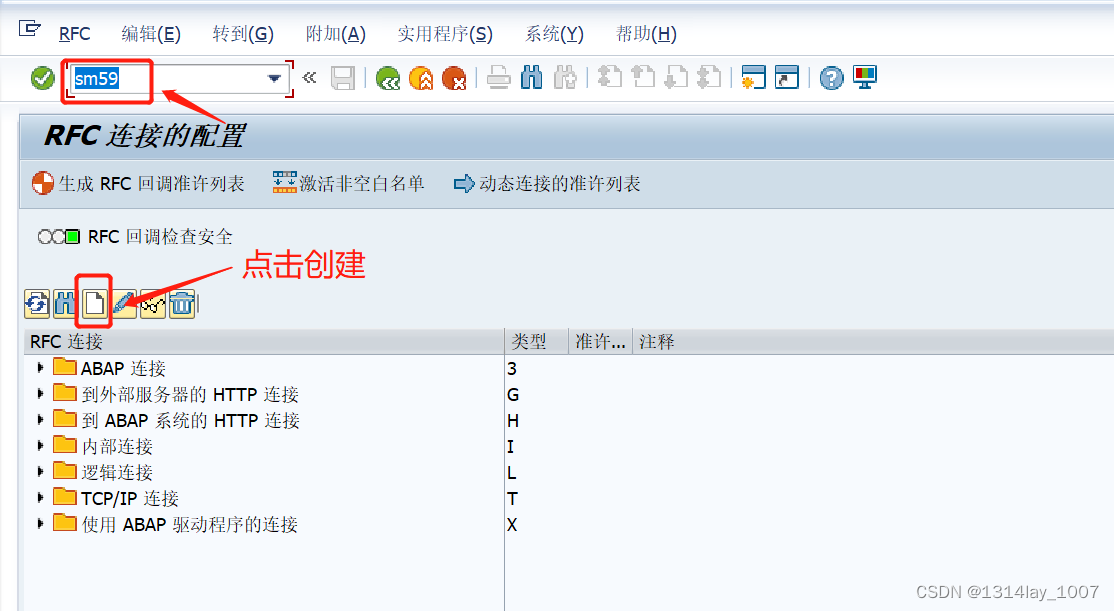Click the Previous Page icon
Image resolution: width=1114 pixels, height=611 pixels.
coord(643,77)
